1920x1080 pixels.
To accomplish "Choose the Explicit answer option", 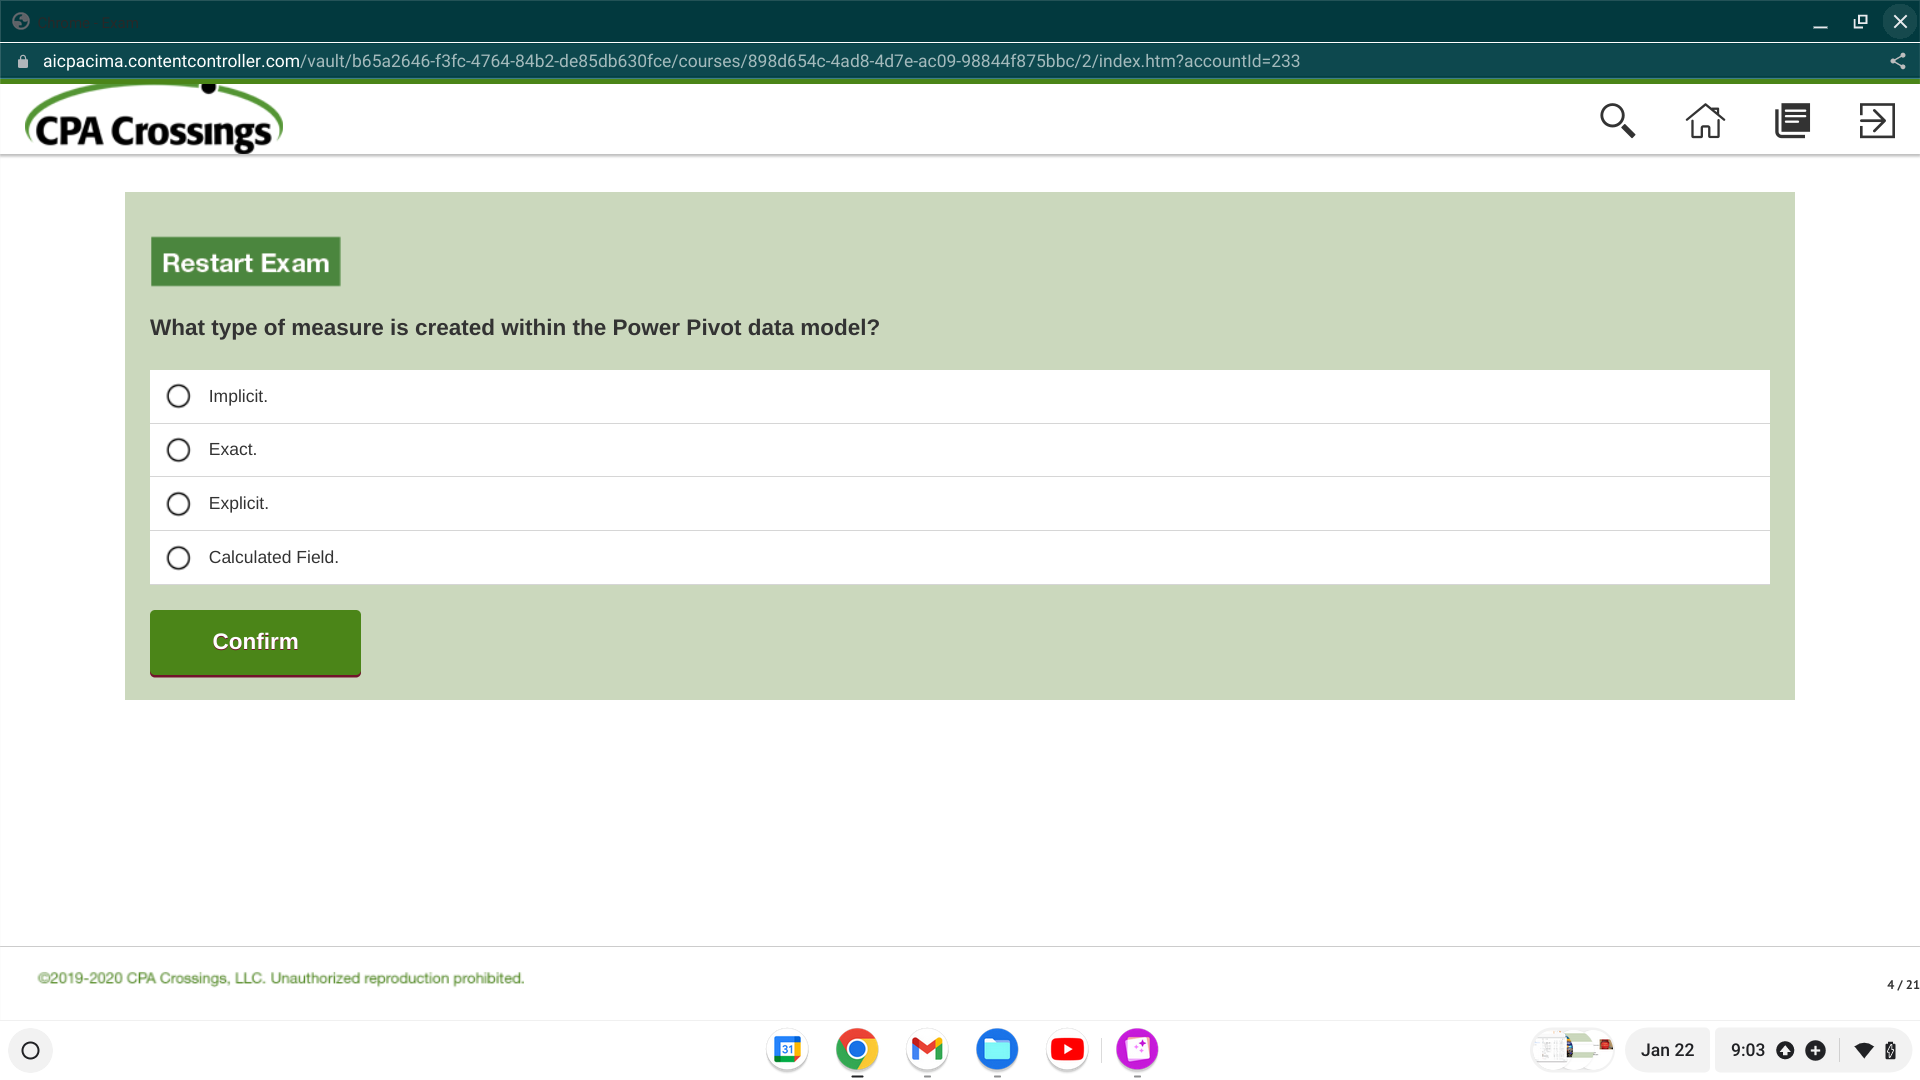I will [178, 503].
